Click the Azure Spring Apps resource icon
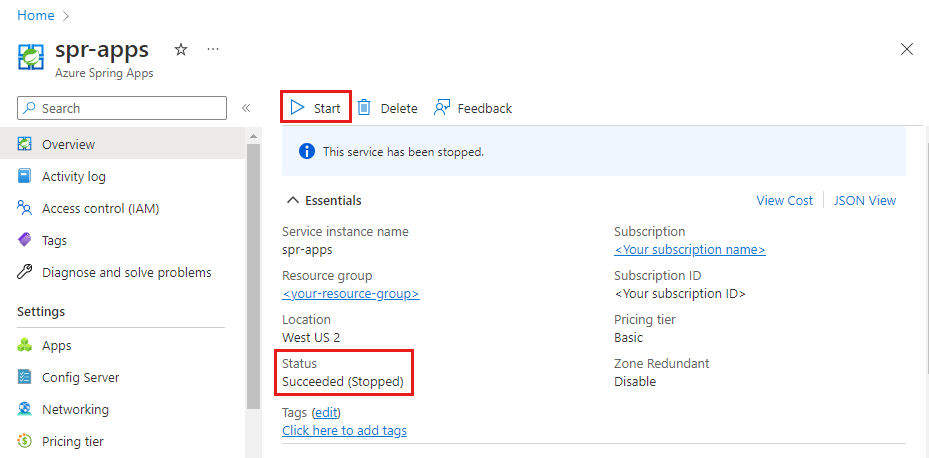929x458 pixels. 30,57
